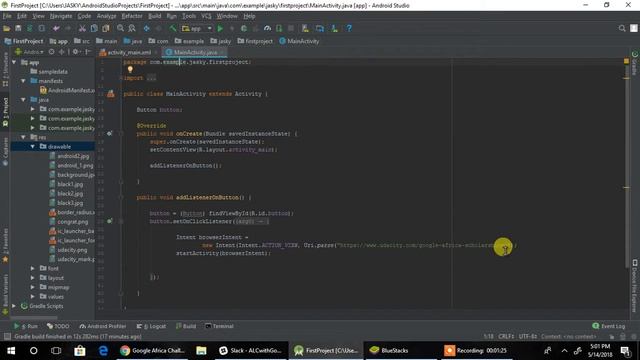Click the MainActivity breadcrumb in navigation bar
Image resolution: width=640 pixels, height=360 pixels.
tap(299, 41)
